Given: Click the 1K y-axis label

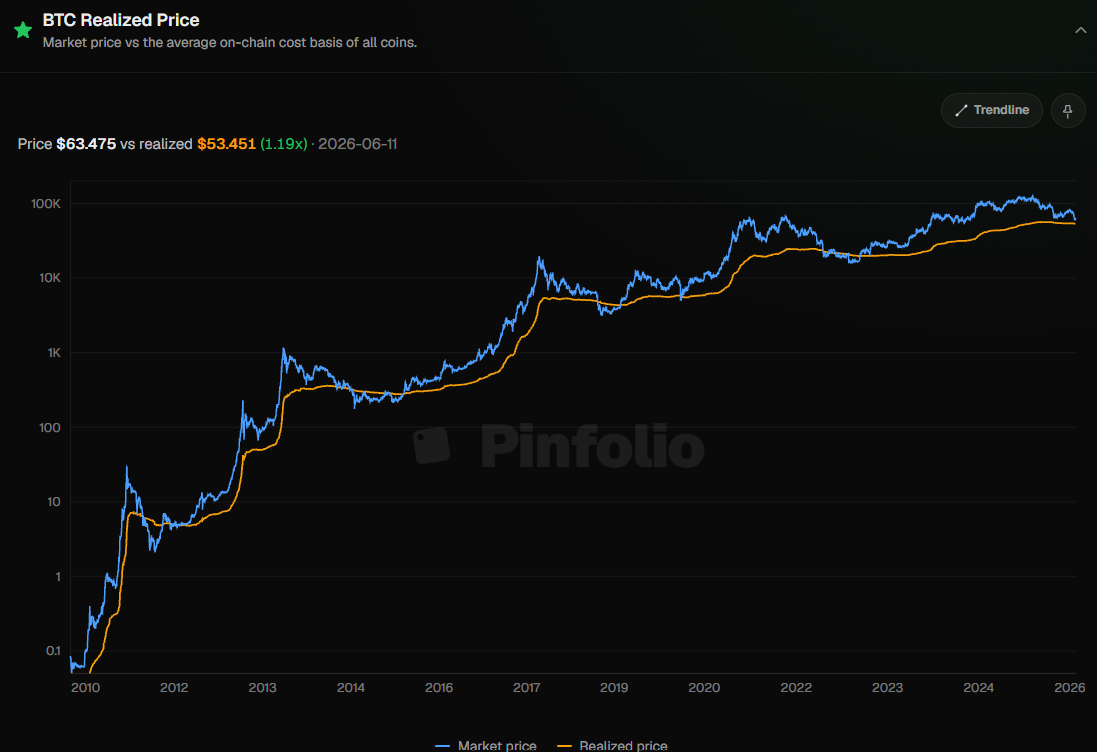Looking at the screenshot, I should (54, 353).
